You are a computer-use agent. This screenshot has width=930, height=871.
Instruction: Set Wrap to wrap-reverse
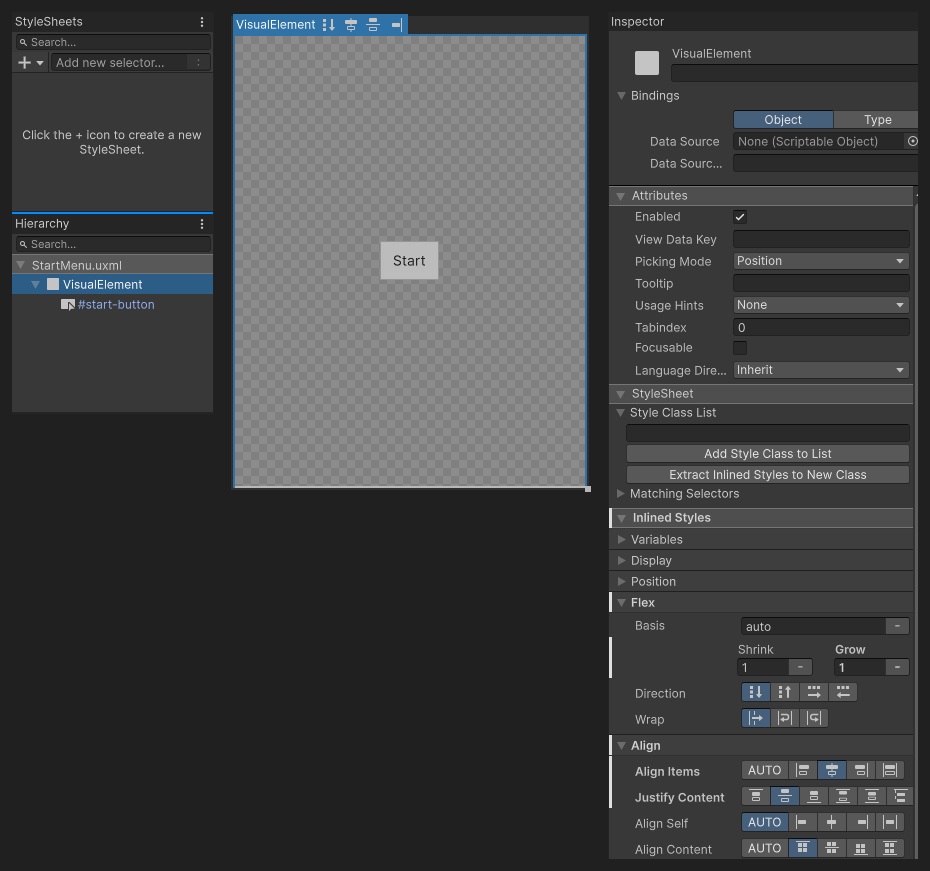(814, 718)
